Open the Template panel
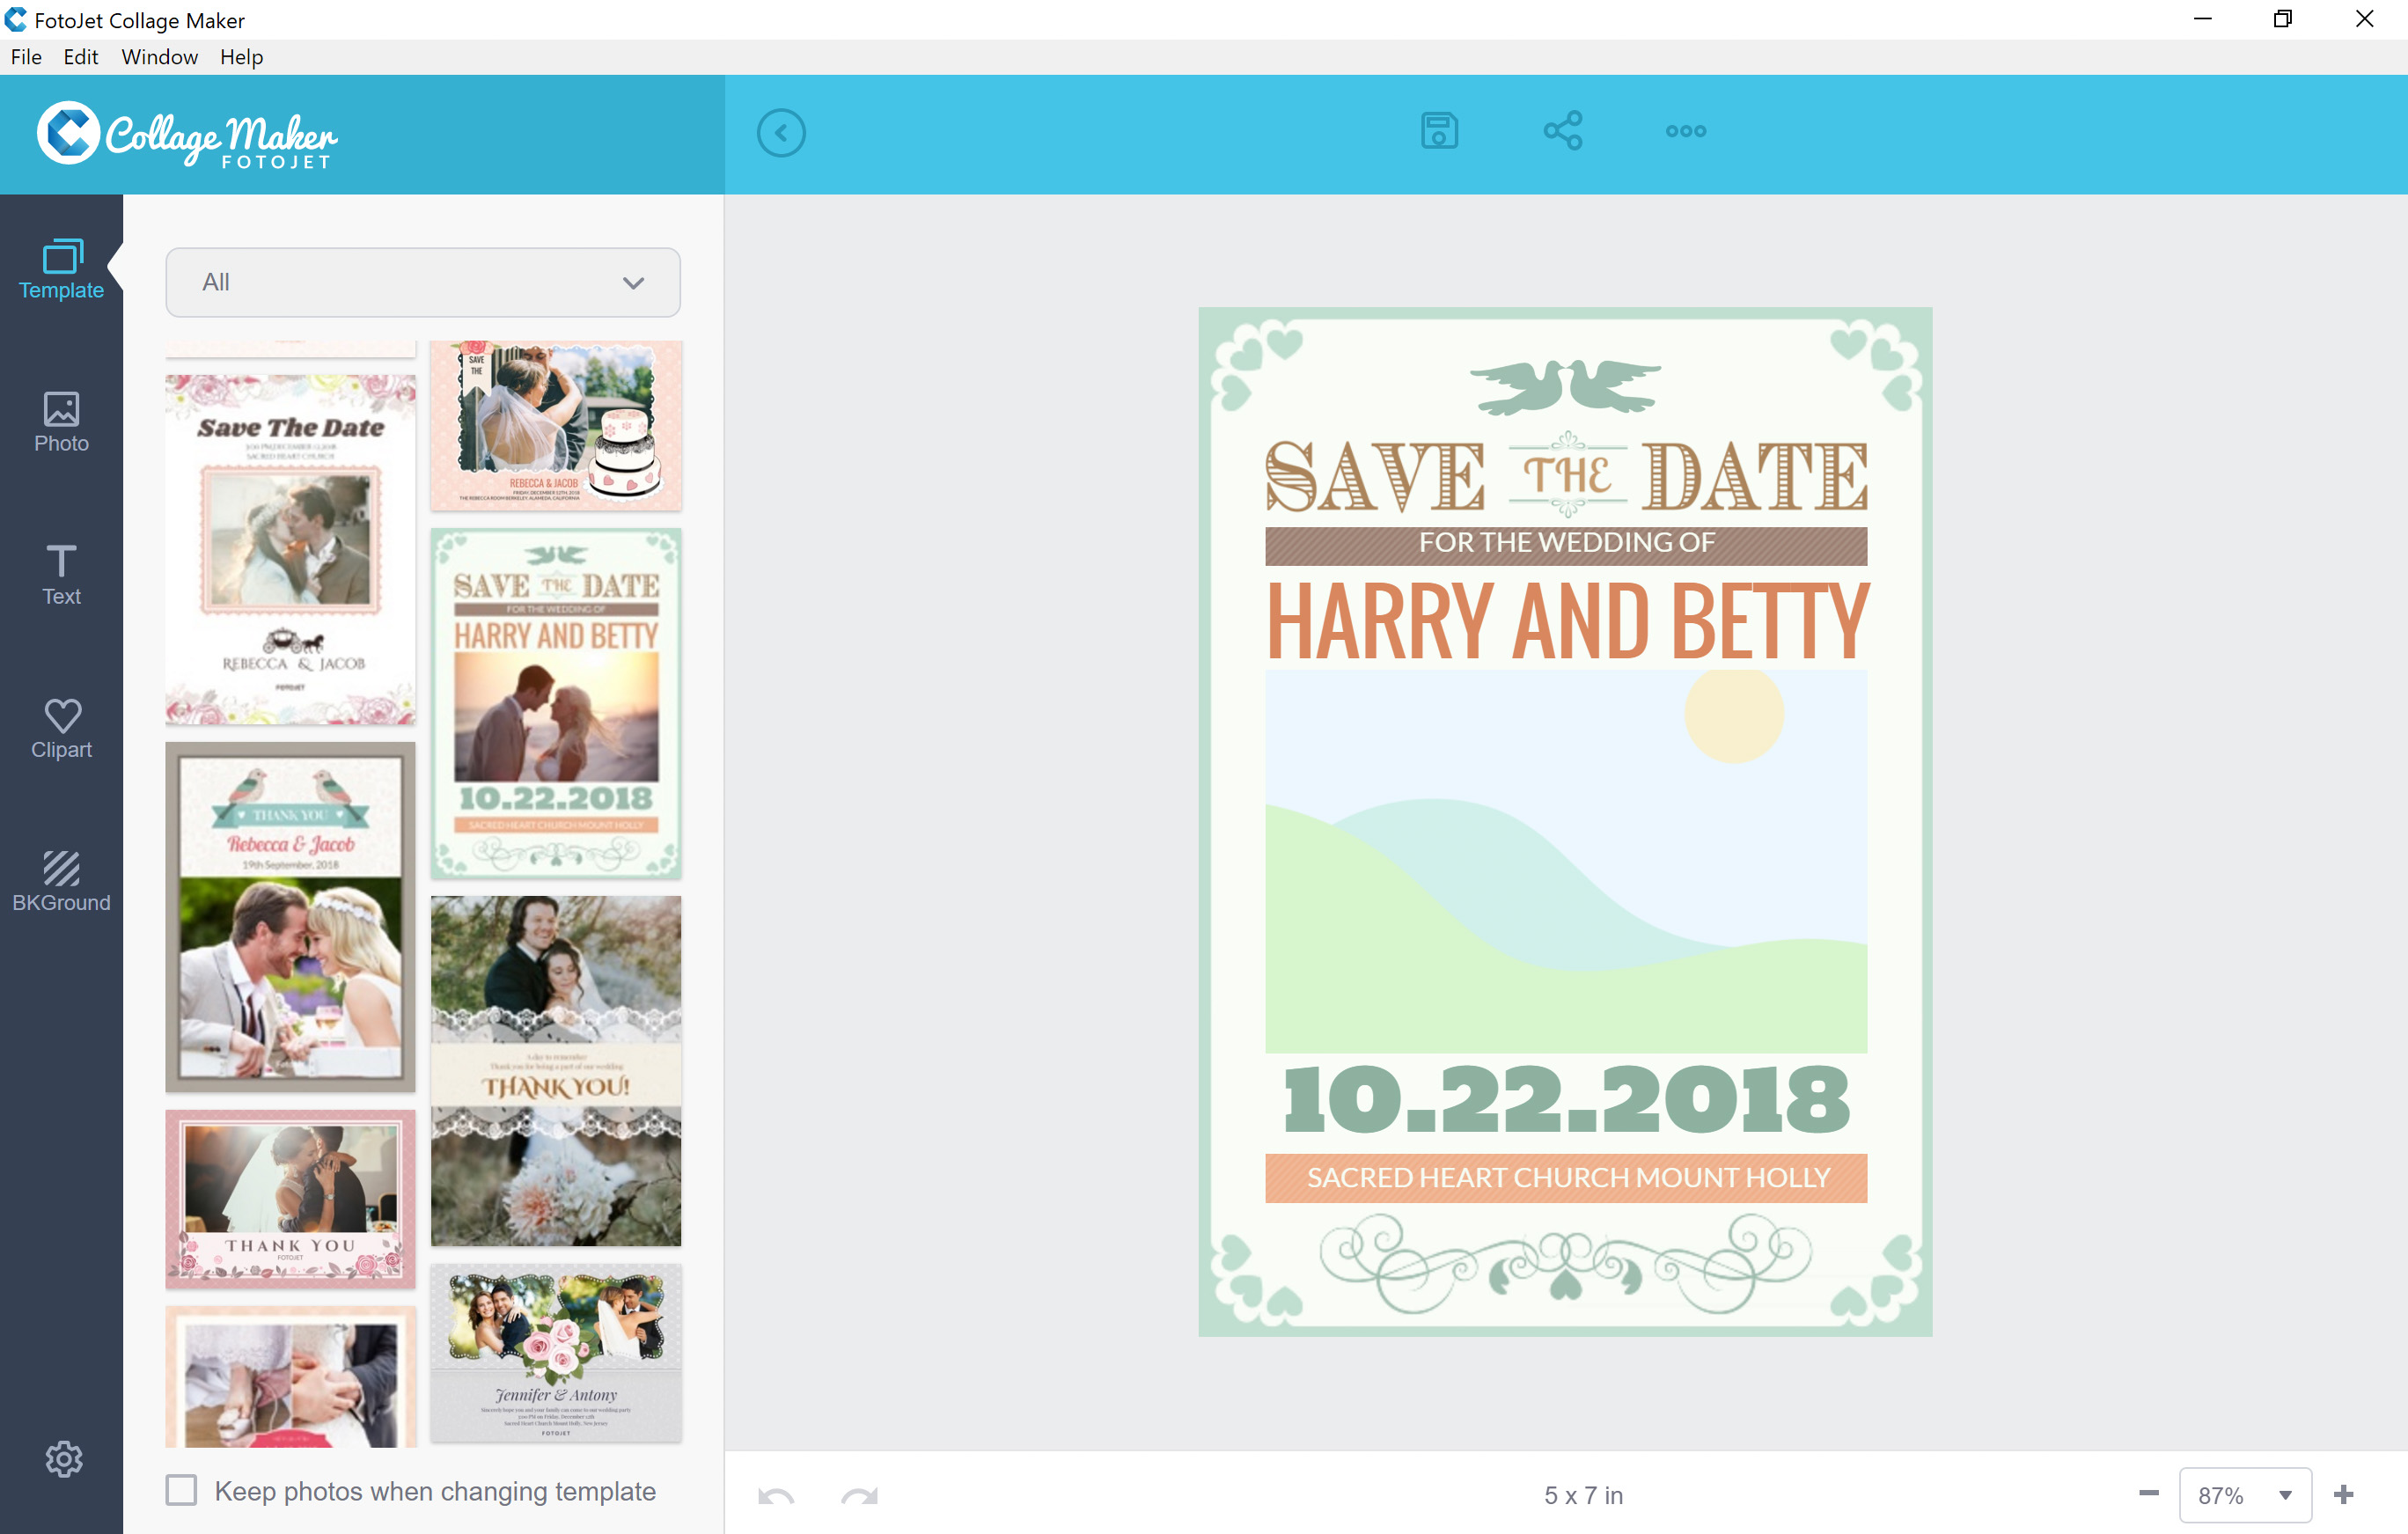This screenshot has height=1534, width=2408. coord(62,266)
